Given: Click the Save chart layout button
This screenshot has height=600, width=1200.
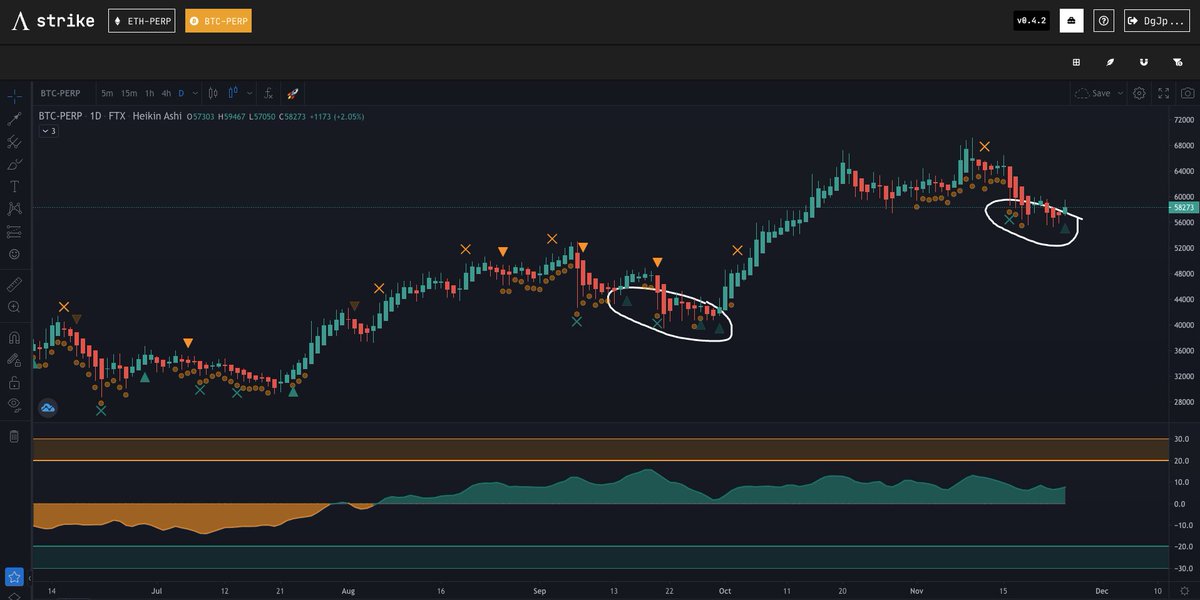Looking at the screenshot, I should click(1092, 93).
